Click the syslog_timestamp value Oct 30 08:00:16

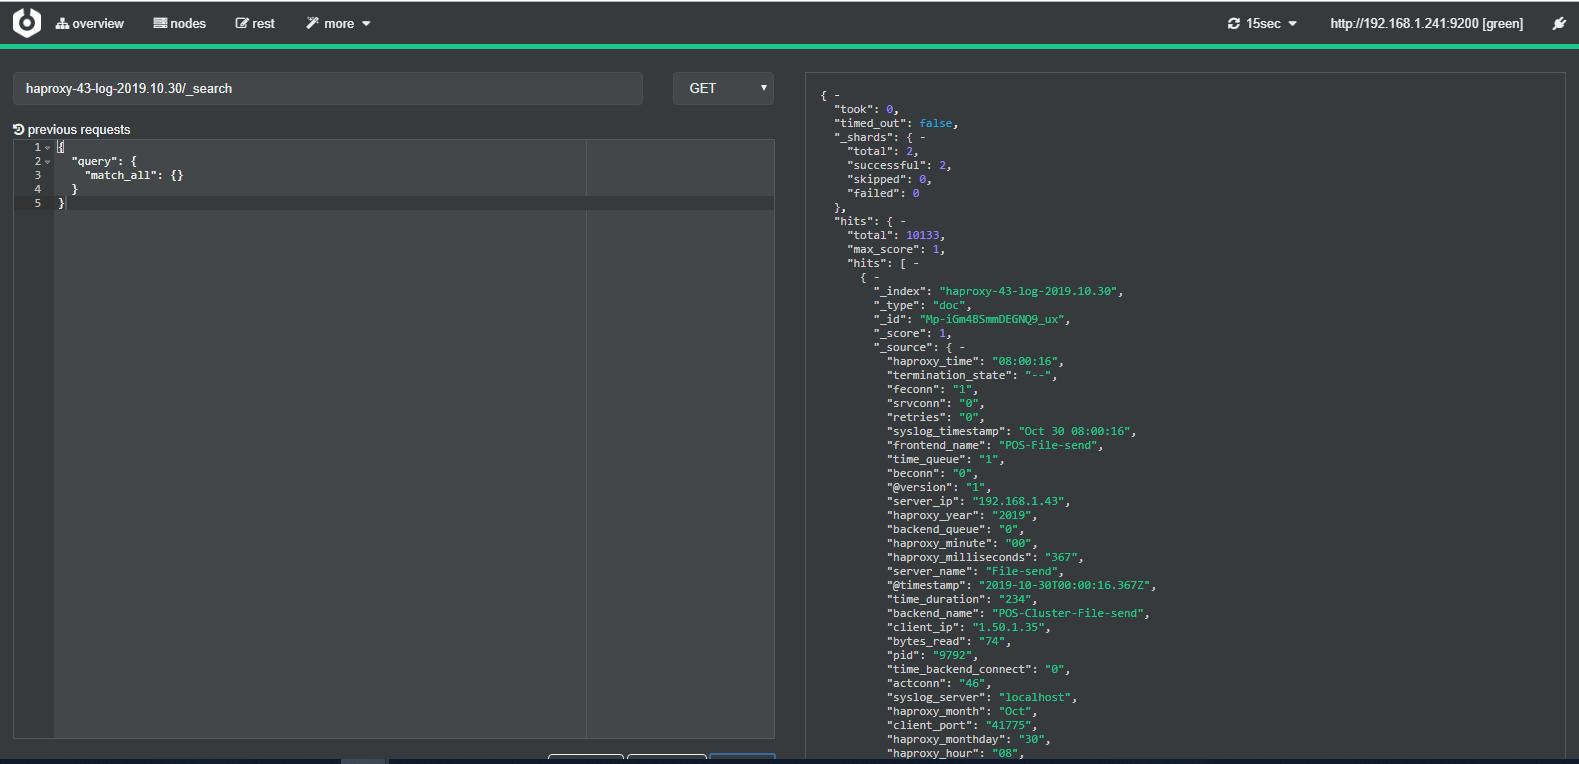click(1074, 432)
